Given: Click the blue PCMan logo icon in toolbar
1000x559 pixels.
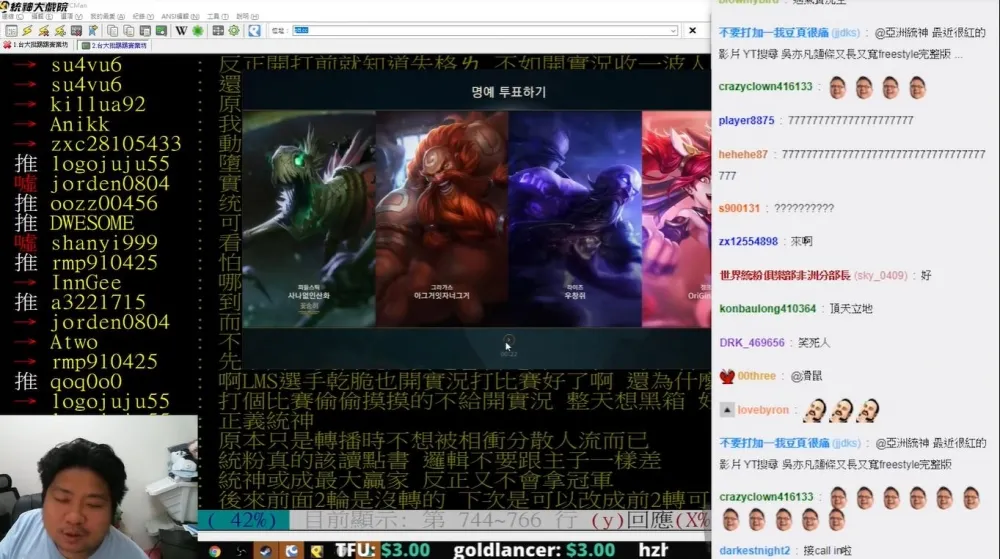Looking at the screenshot, I should point(254,31).
